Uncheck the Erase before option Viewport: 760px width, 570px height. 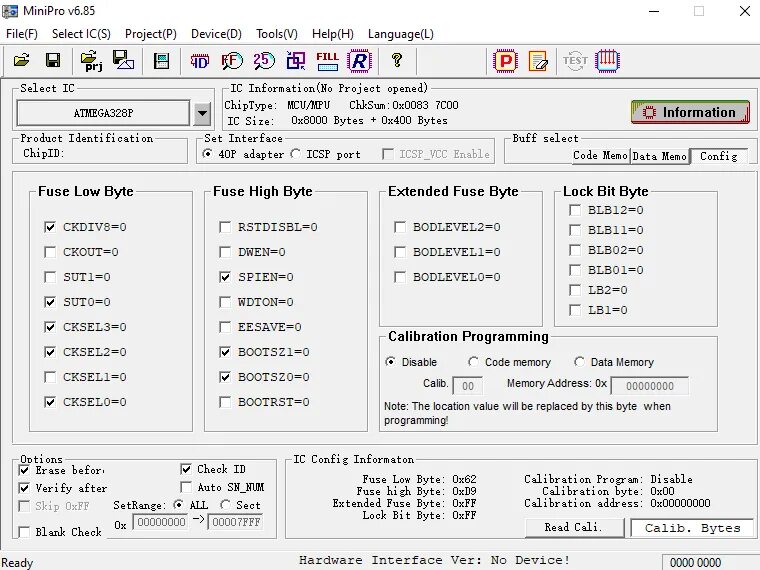click(x=24, y=470)
